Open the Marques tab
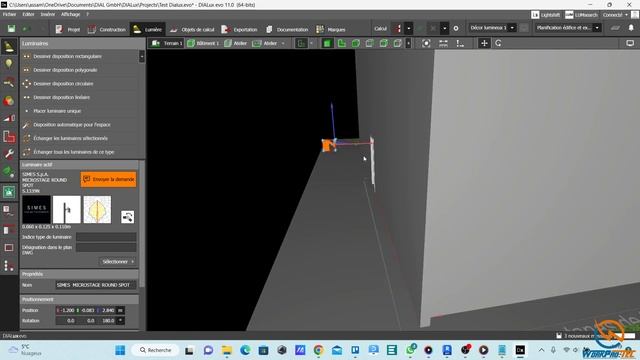Image resolution: width=640 pixels, height=360 pixels. click(331, 29)
